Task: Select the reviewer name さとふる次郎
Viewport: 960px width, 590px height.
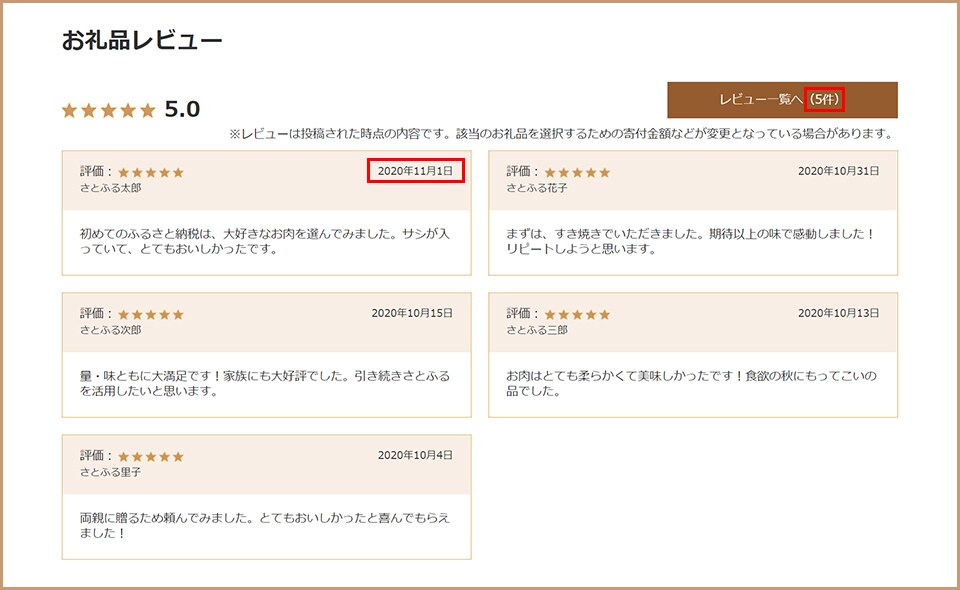Action: pyautogui.click(x=110, y=330)
